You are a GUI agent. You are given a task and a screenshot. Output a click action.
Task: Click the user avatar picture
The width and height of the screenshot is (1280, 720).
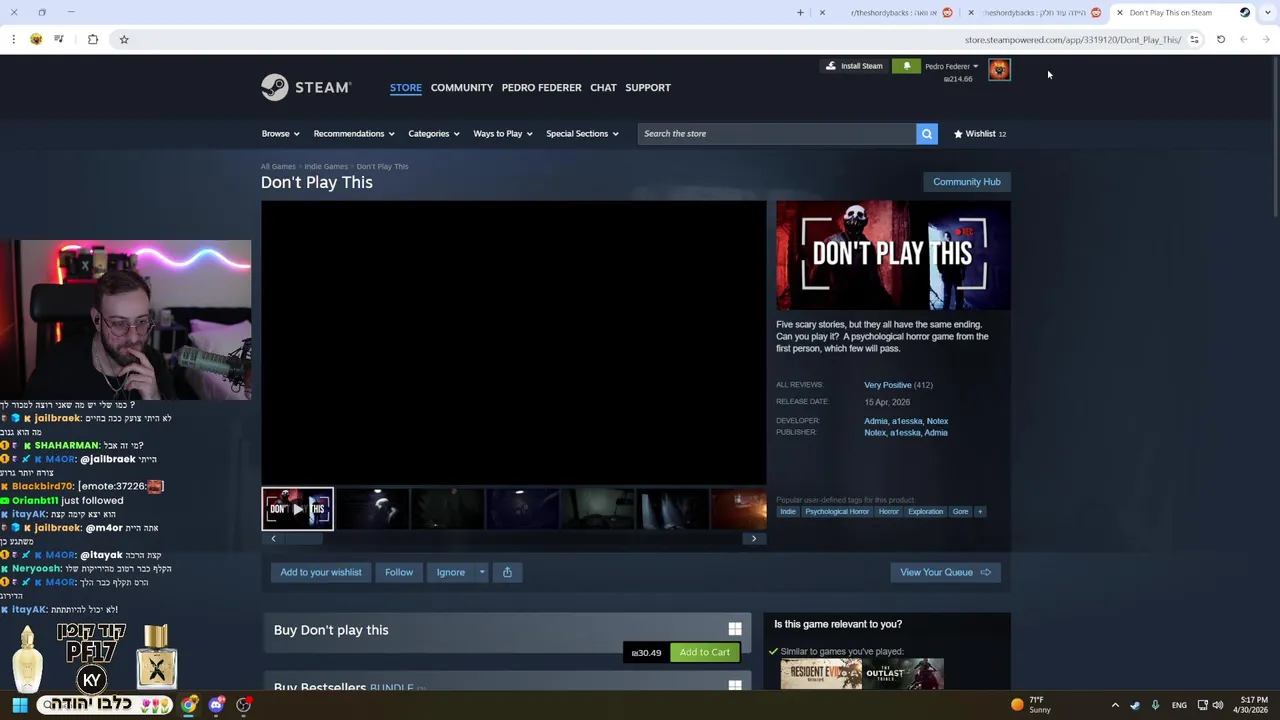pos(999,69)
